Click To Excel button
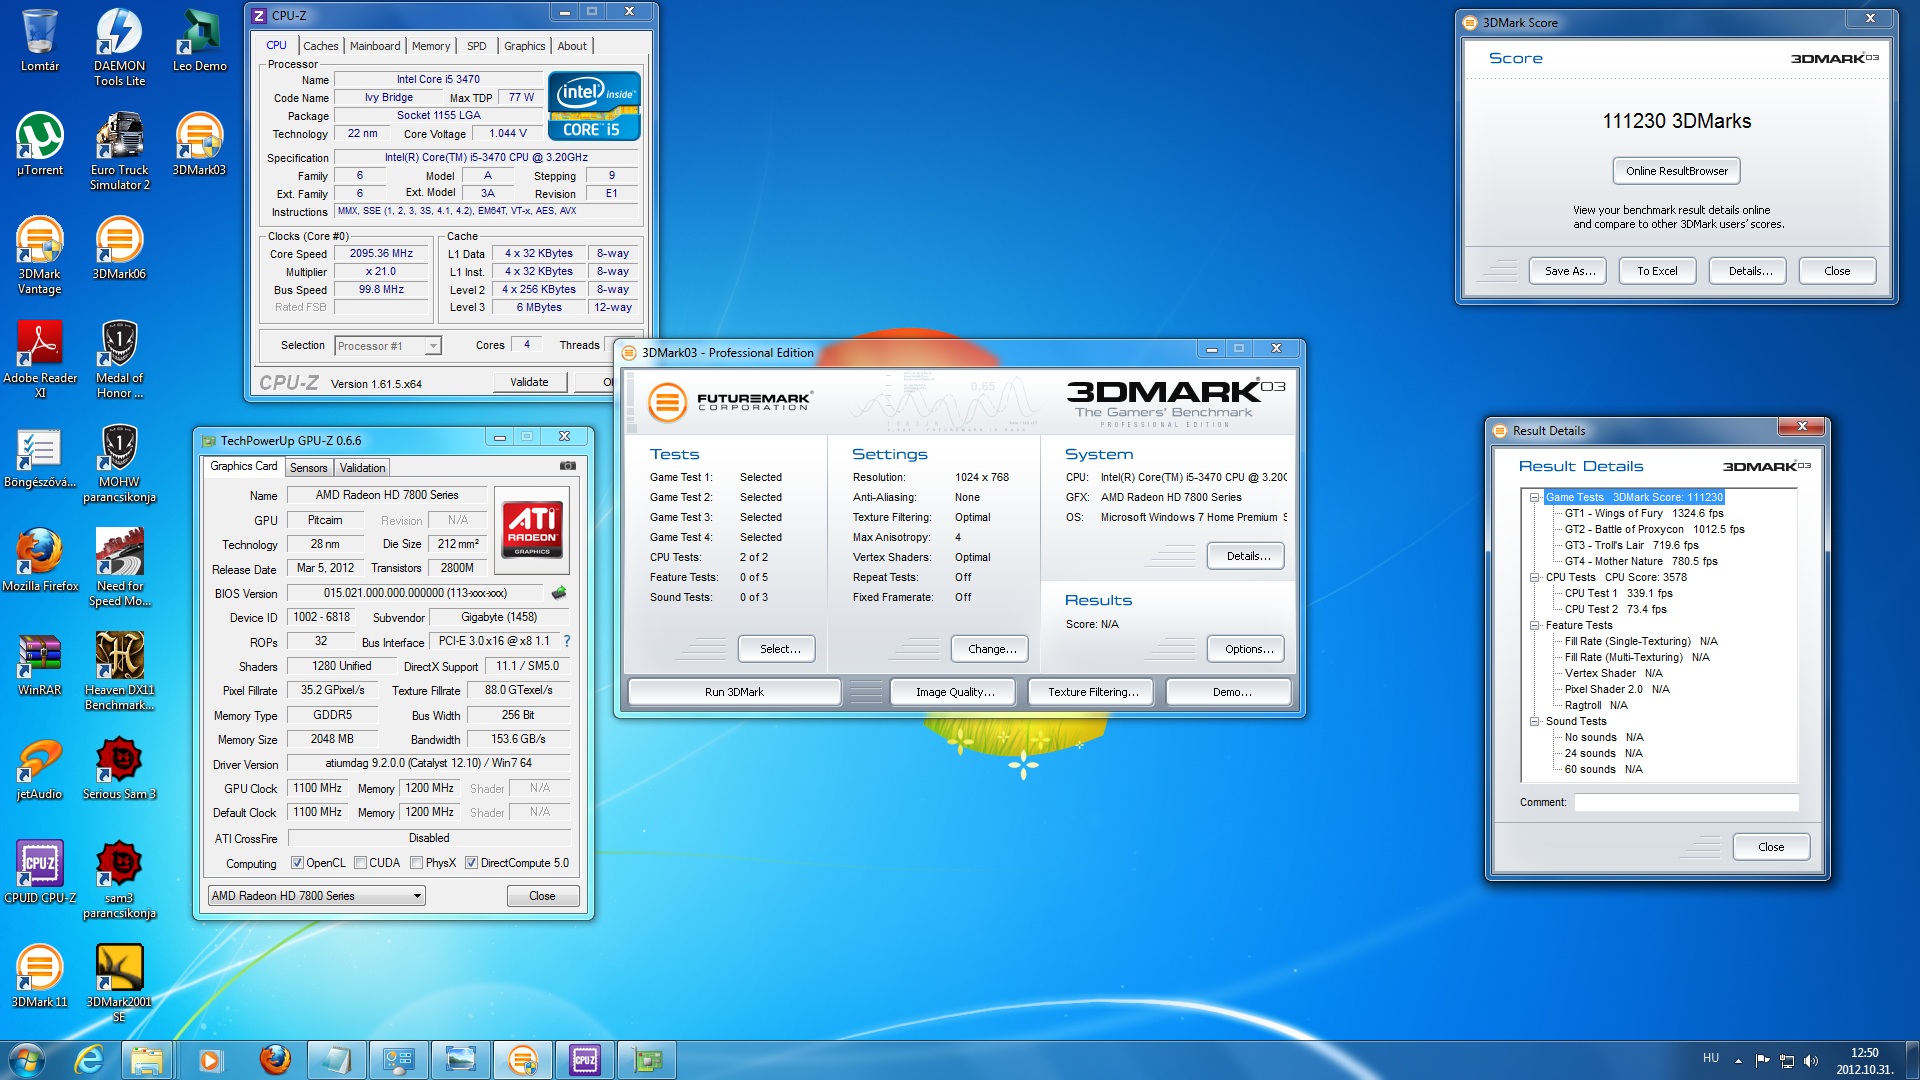This screenshot has width=1920, height=1080. tap(1657, 271)
